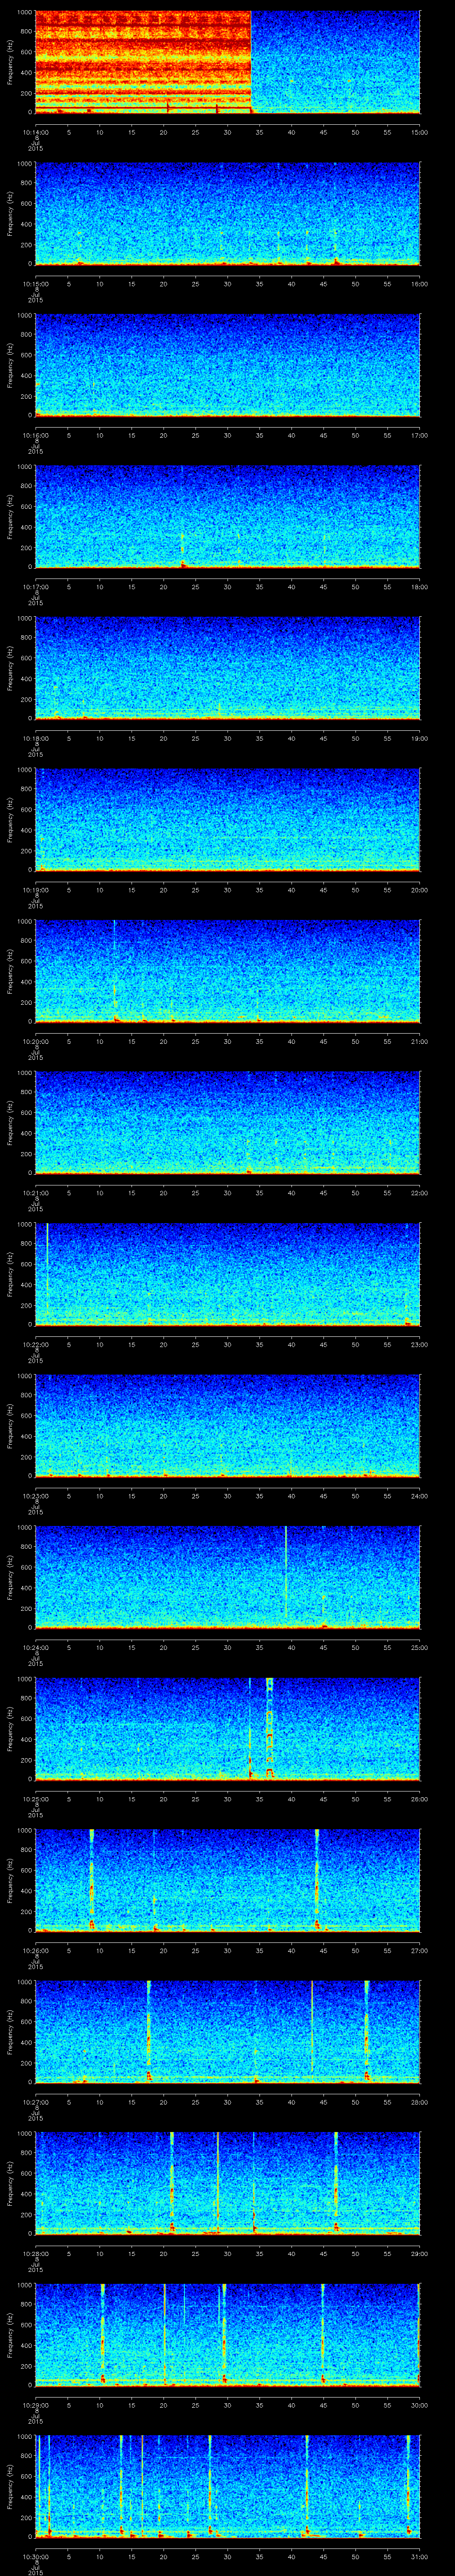The height and width of the screenshot is (2576, 455).
Task: Click the 10:21:00 start time label
Action: click(35, 1193)
